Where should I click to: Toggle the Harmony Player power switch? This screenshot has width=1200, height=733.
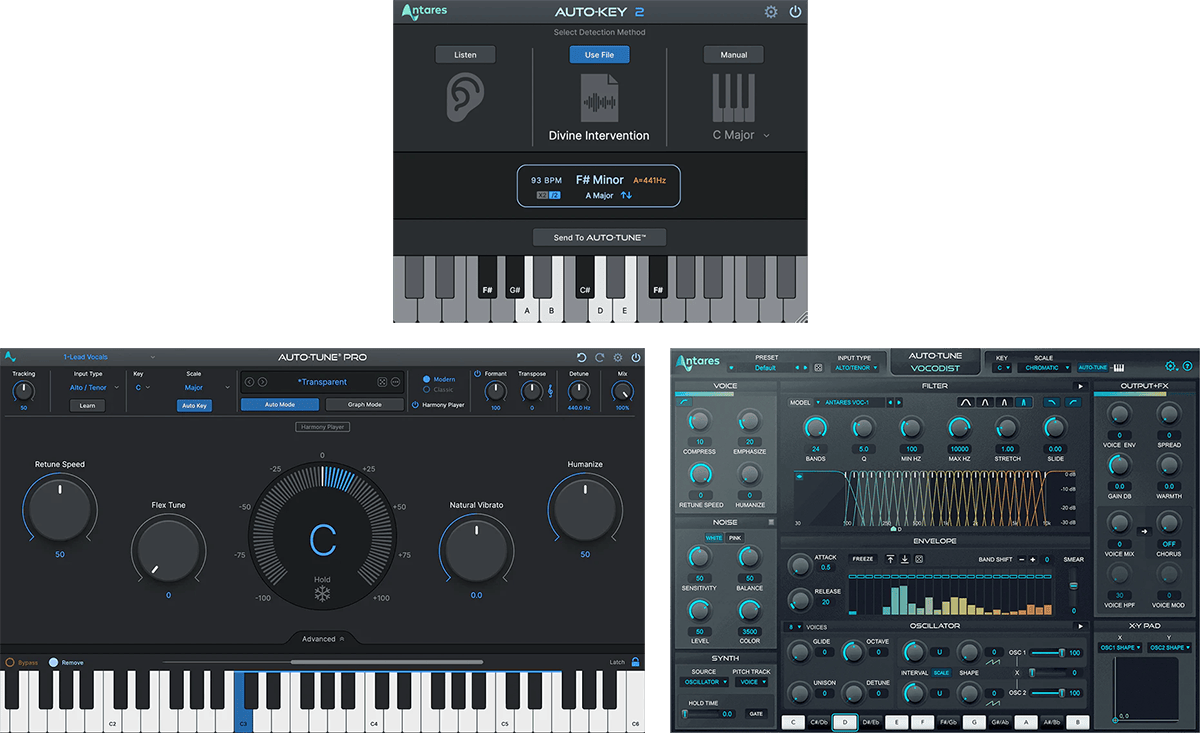point(415,405)
